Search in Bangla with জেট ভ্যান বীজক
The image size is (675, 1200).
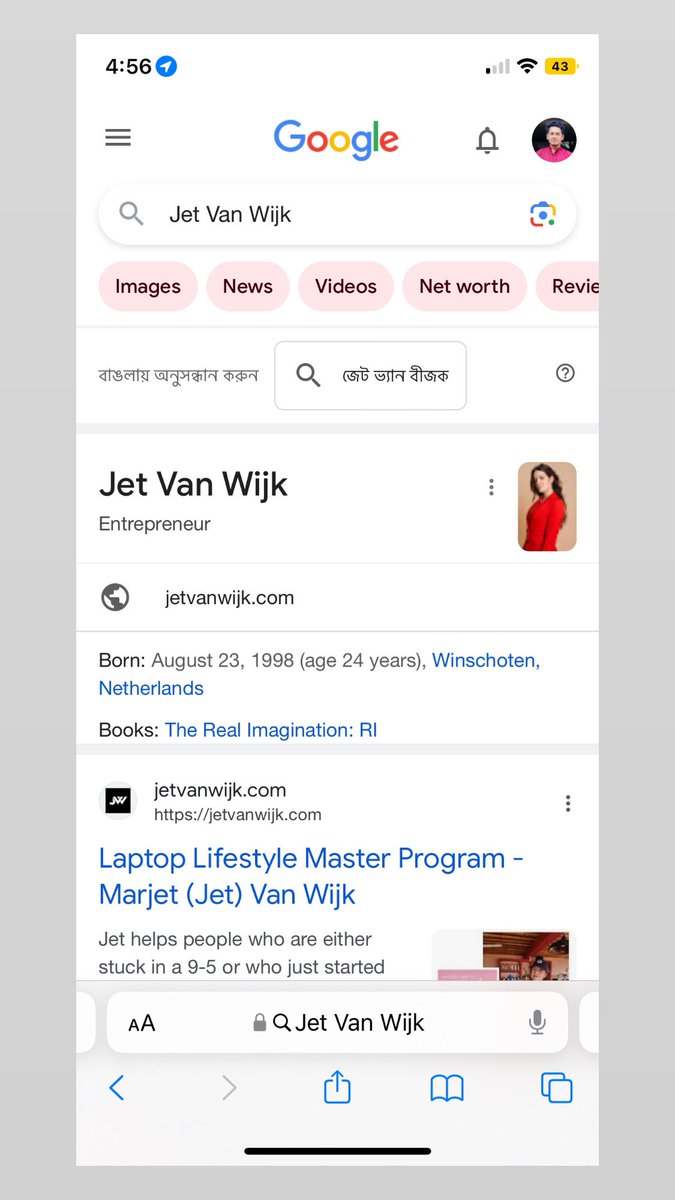(x=370, y=375)
